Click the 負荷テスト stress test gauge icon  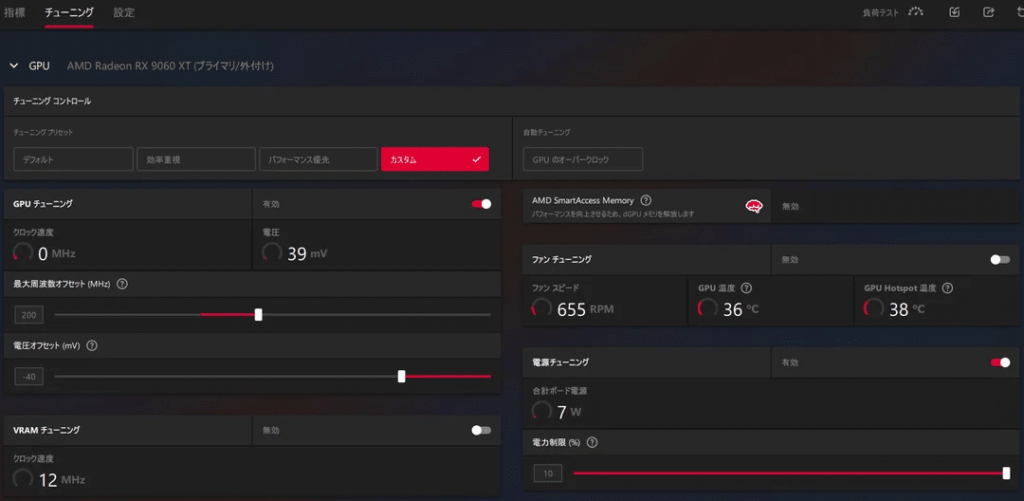(x=916, y=12)
